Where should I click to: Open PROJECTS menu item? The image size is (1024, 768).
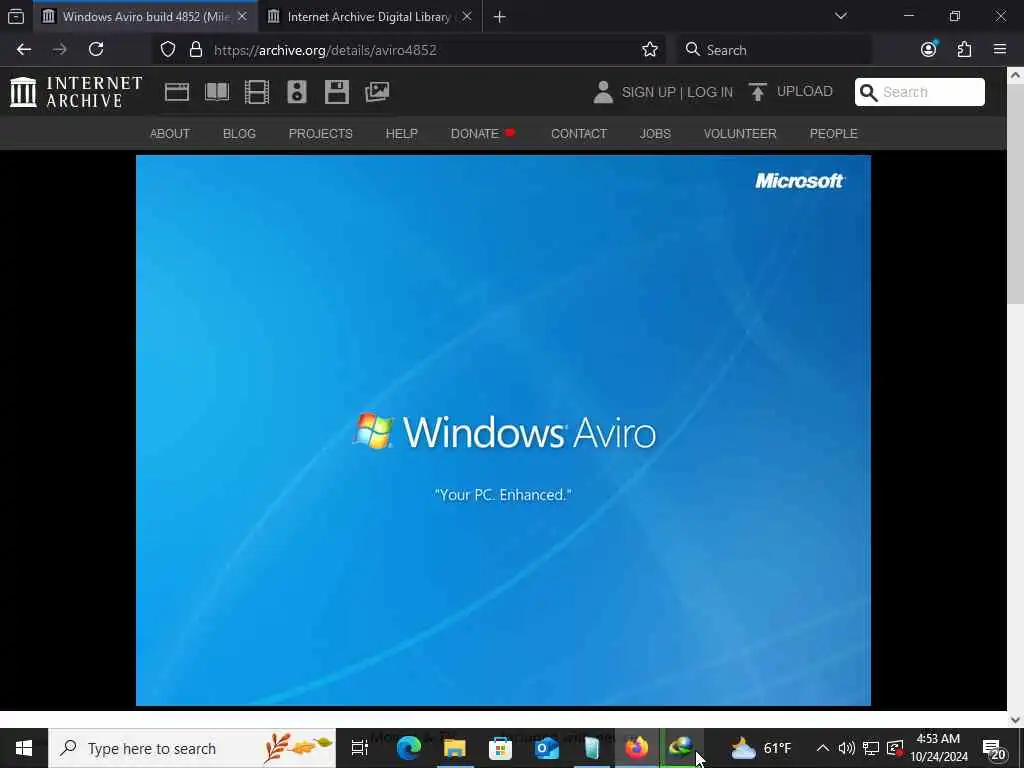pos(321,134)
